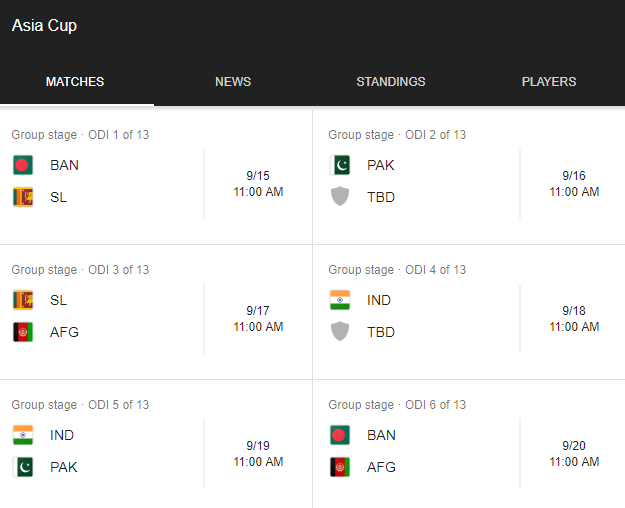Open the Asia Cup title
The width and height of the screenshot is (625, 508).
pos(44,26)
